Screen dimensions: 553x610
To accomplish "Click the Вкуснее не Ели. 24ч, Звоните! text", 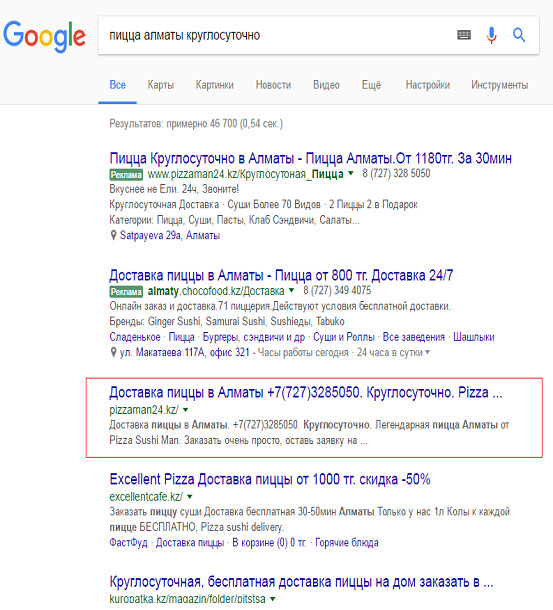I will click(x=174, y=189).
